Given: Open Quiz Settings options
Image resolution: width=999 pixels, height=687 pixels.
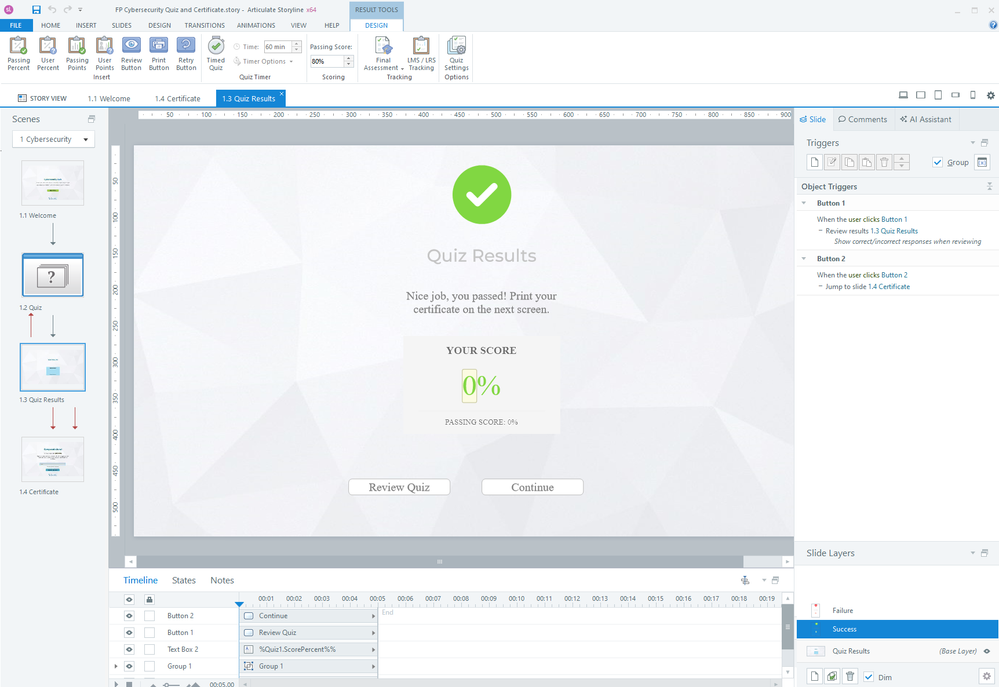Looking at the screenshot, I should tap(456, 52).
